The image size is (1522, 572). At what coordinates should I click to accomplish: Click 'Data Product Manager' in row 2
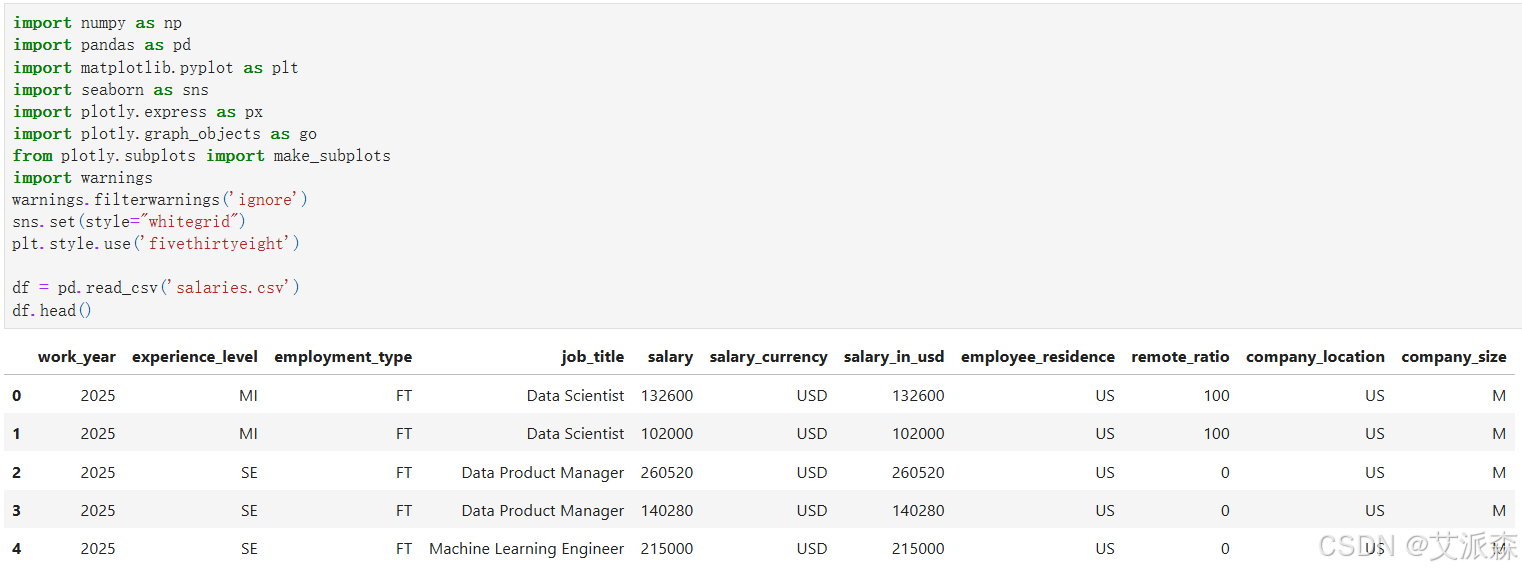(x=543, y=473)
